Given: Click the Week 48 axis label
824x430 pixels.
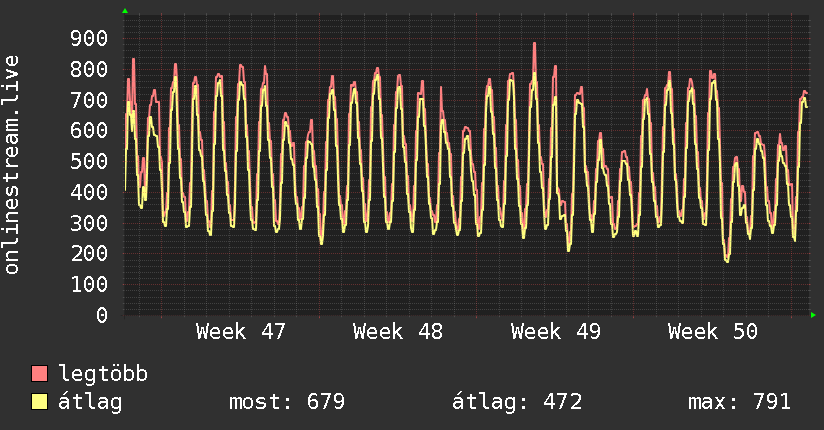Looking at the screenshot, I should pyautogui.click(x=398, y=332).
